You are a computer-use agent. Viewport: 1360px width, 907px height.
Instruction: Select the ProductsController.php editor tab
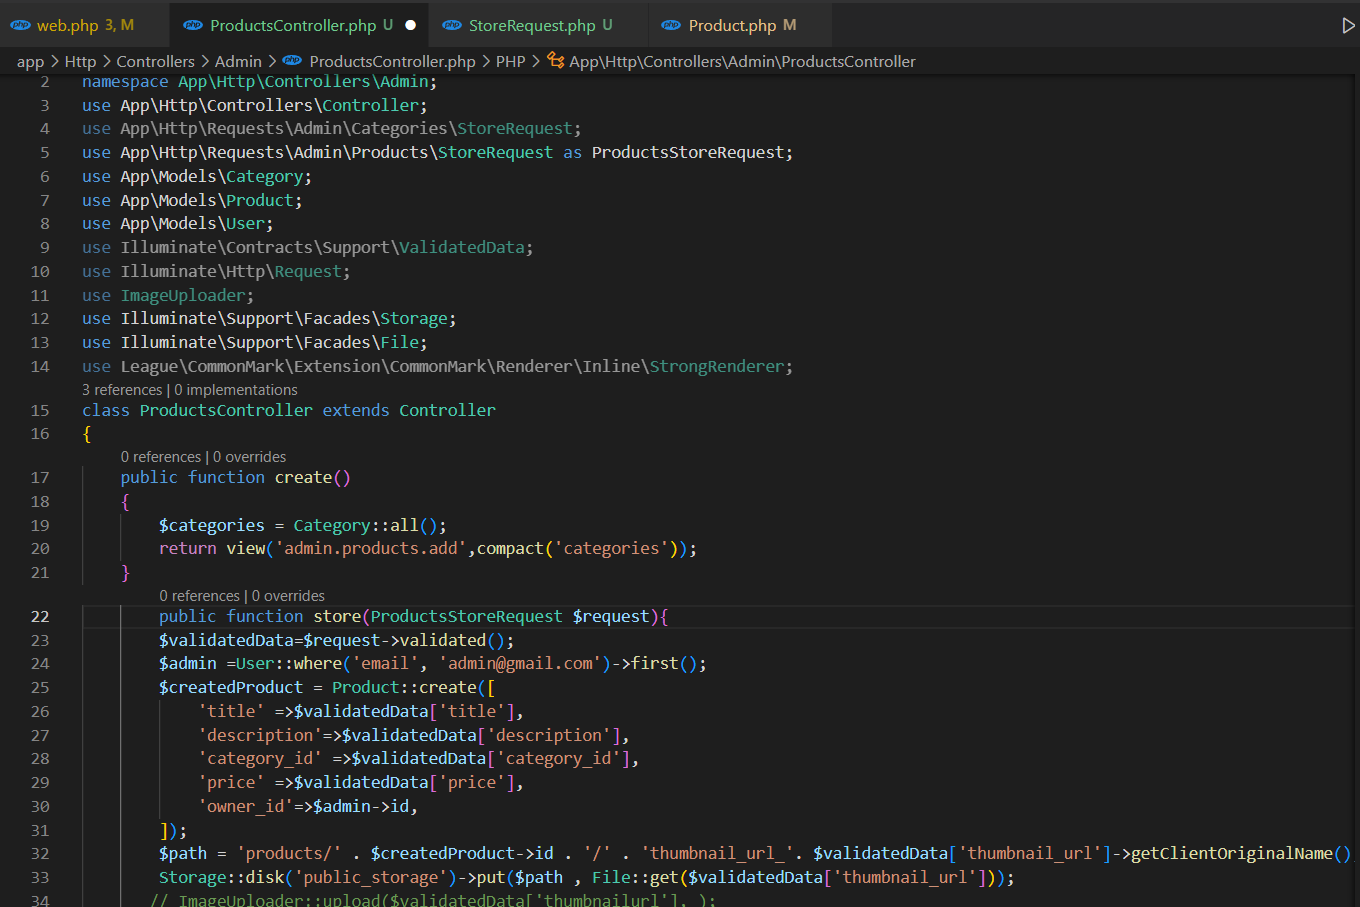tap(299, 25)
